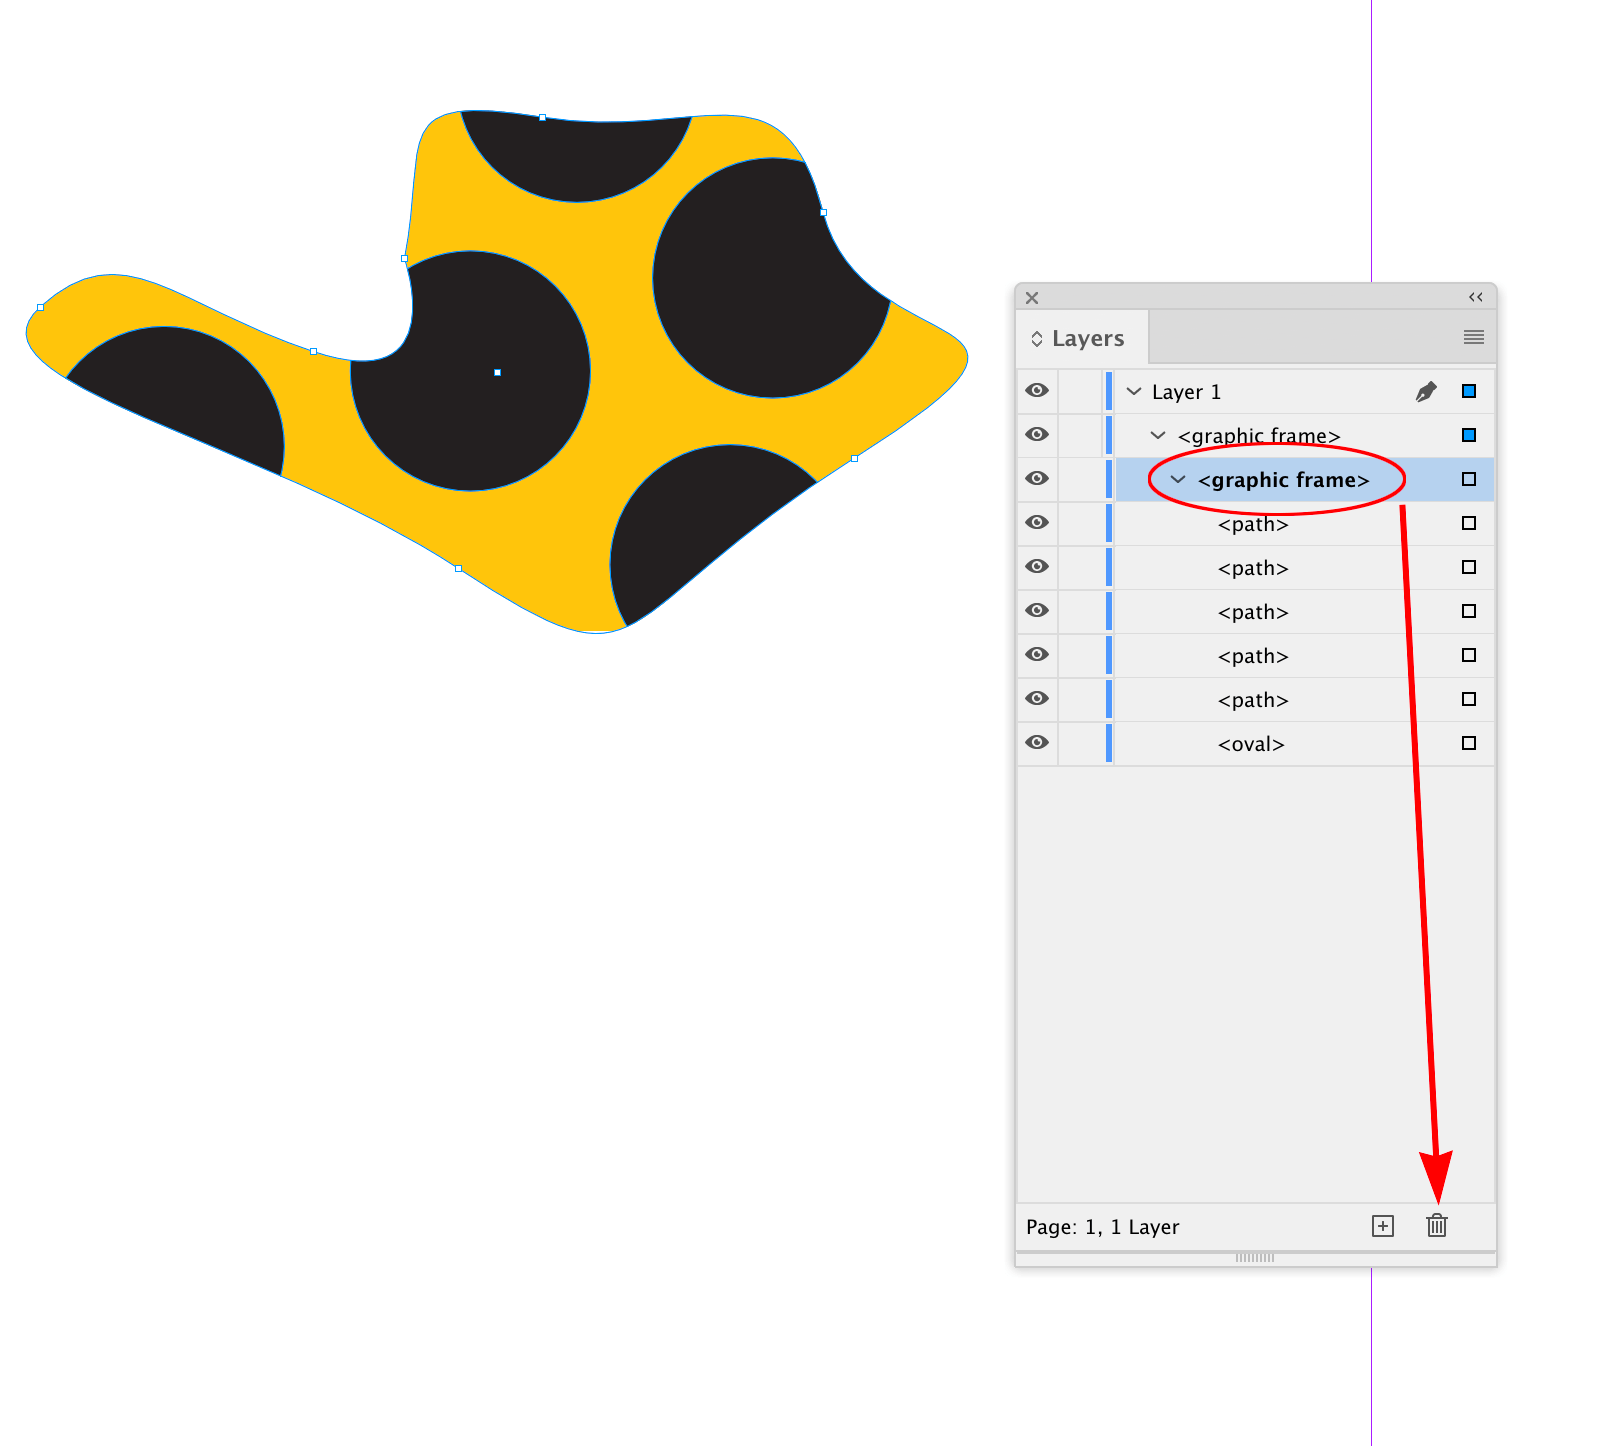
Task: Collapse the selected graphic frame chevron
Action: pos(1177,479)
